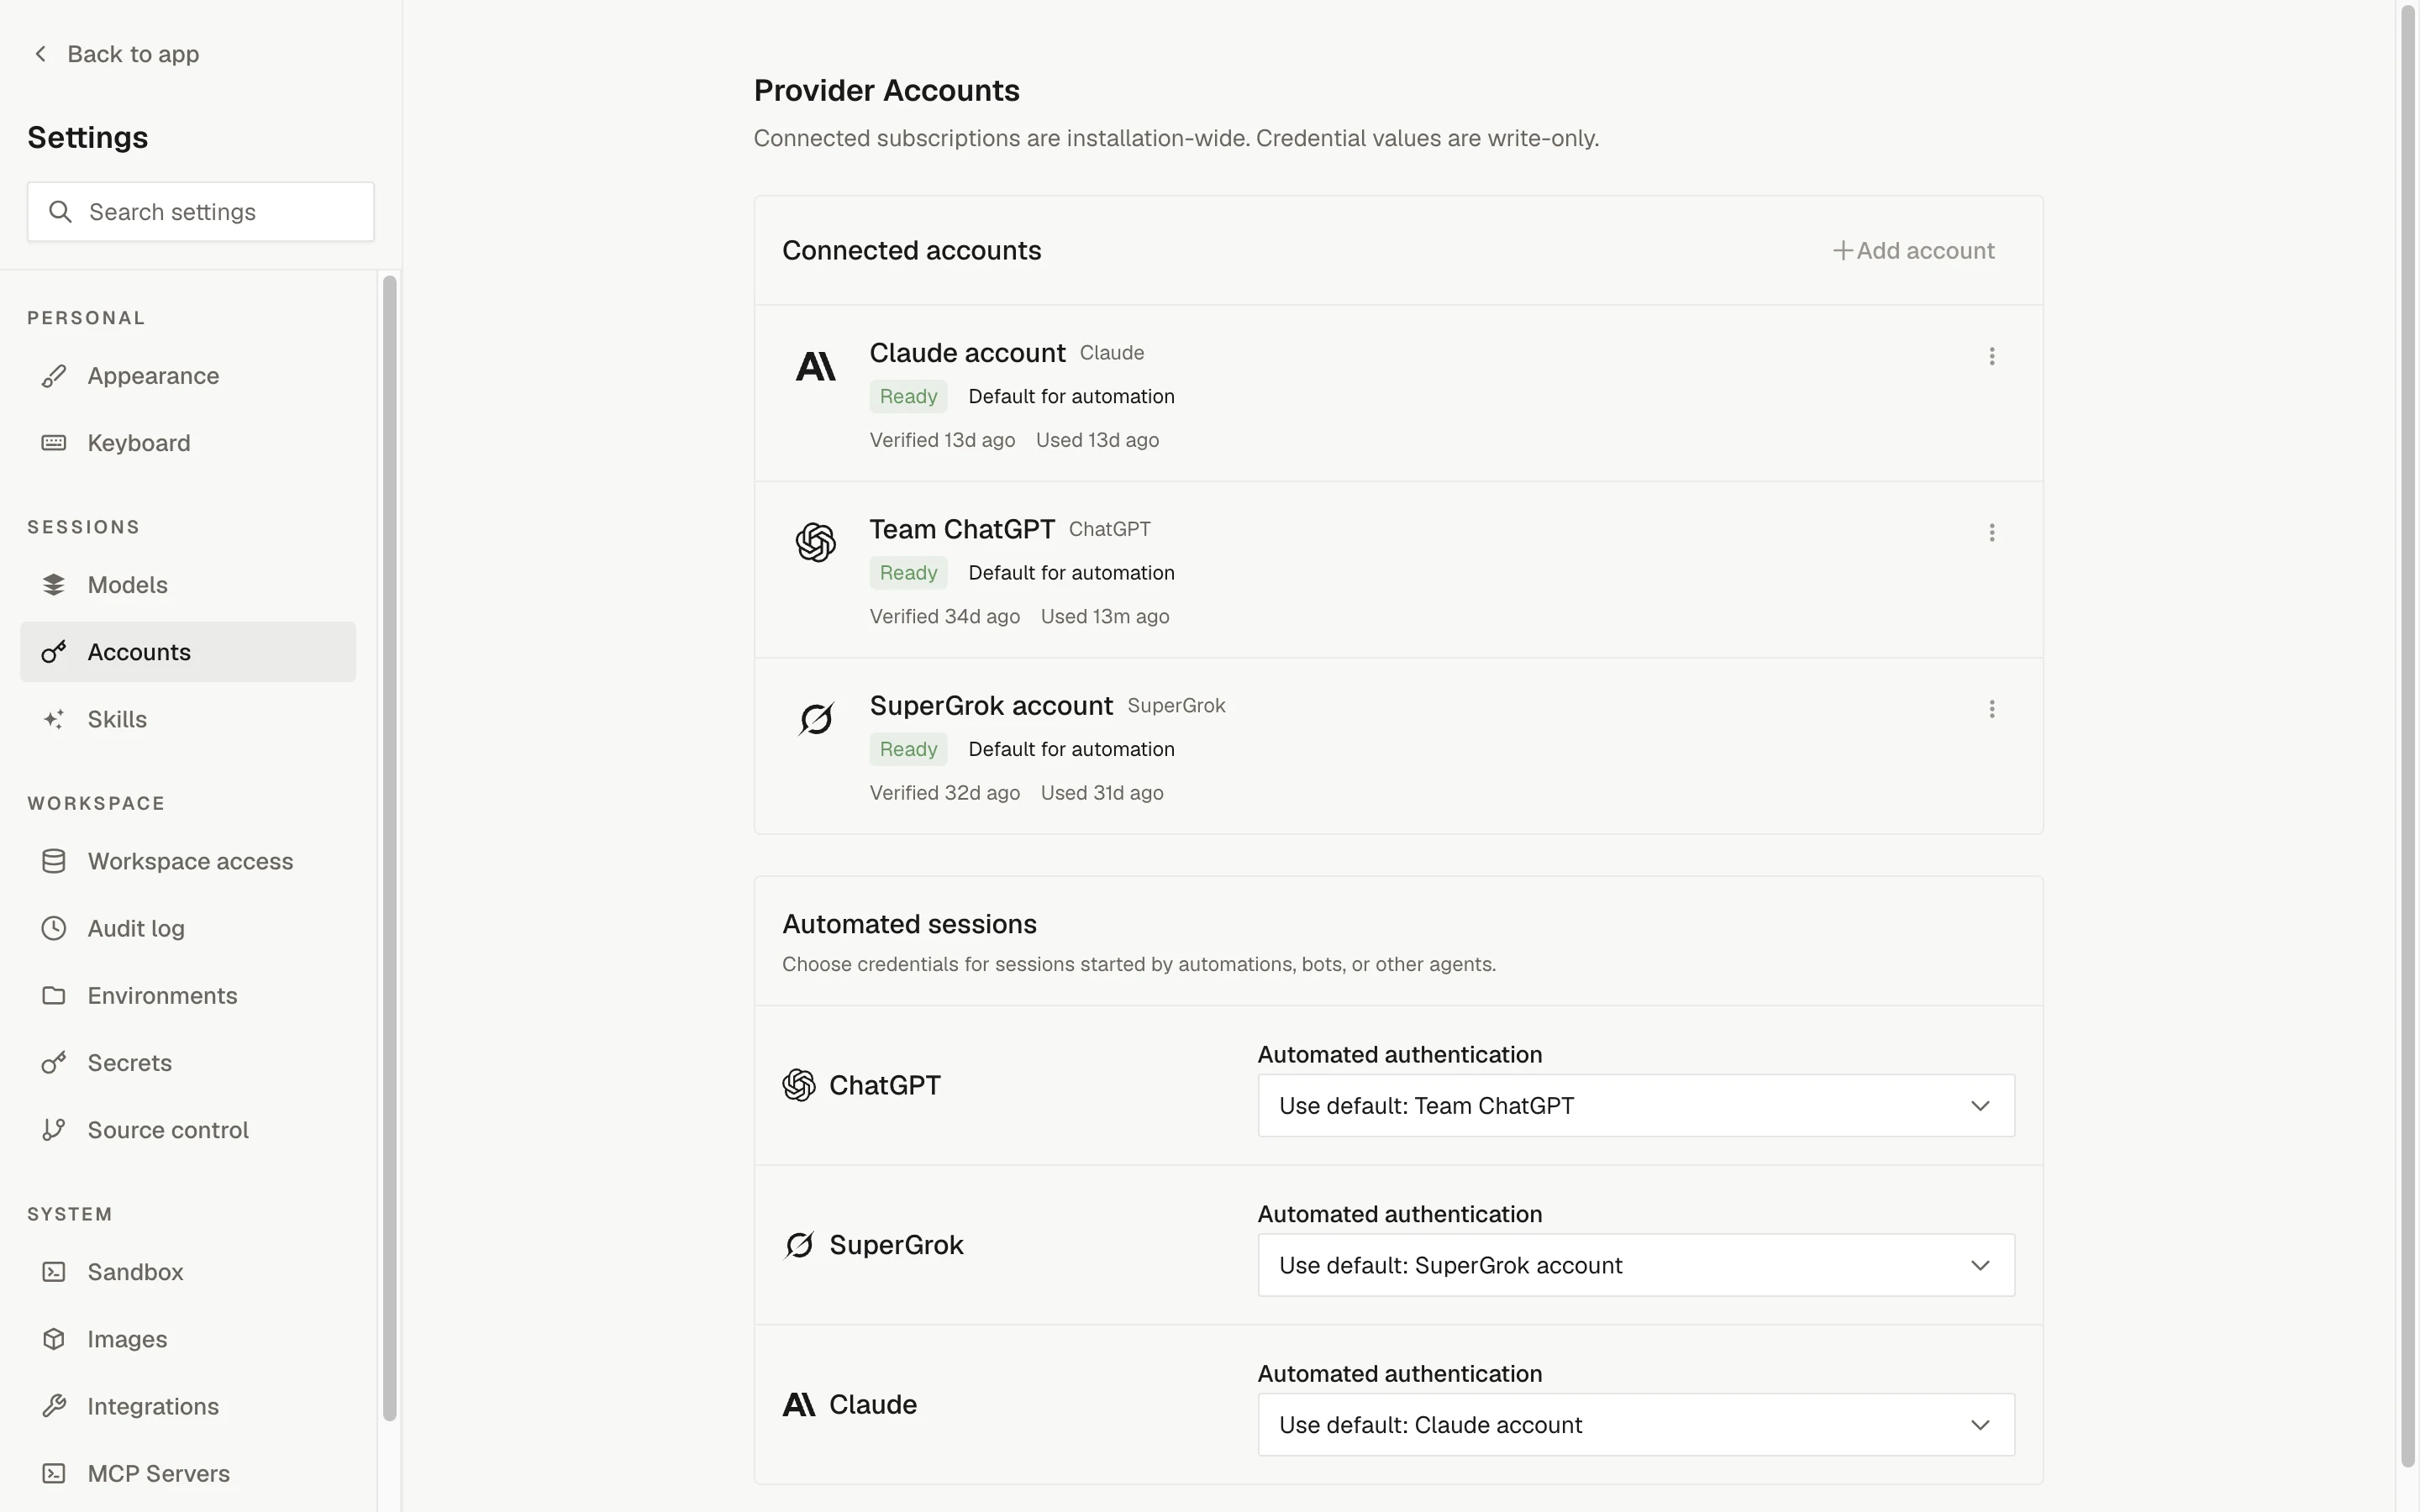This screenshot has width=2420, height=1512.
Task: Select Models in the sidebar
Action: [x=188, y=585]
